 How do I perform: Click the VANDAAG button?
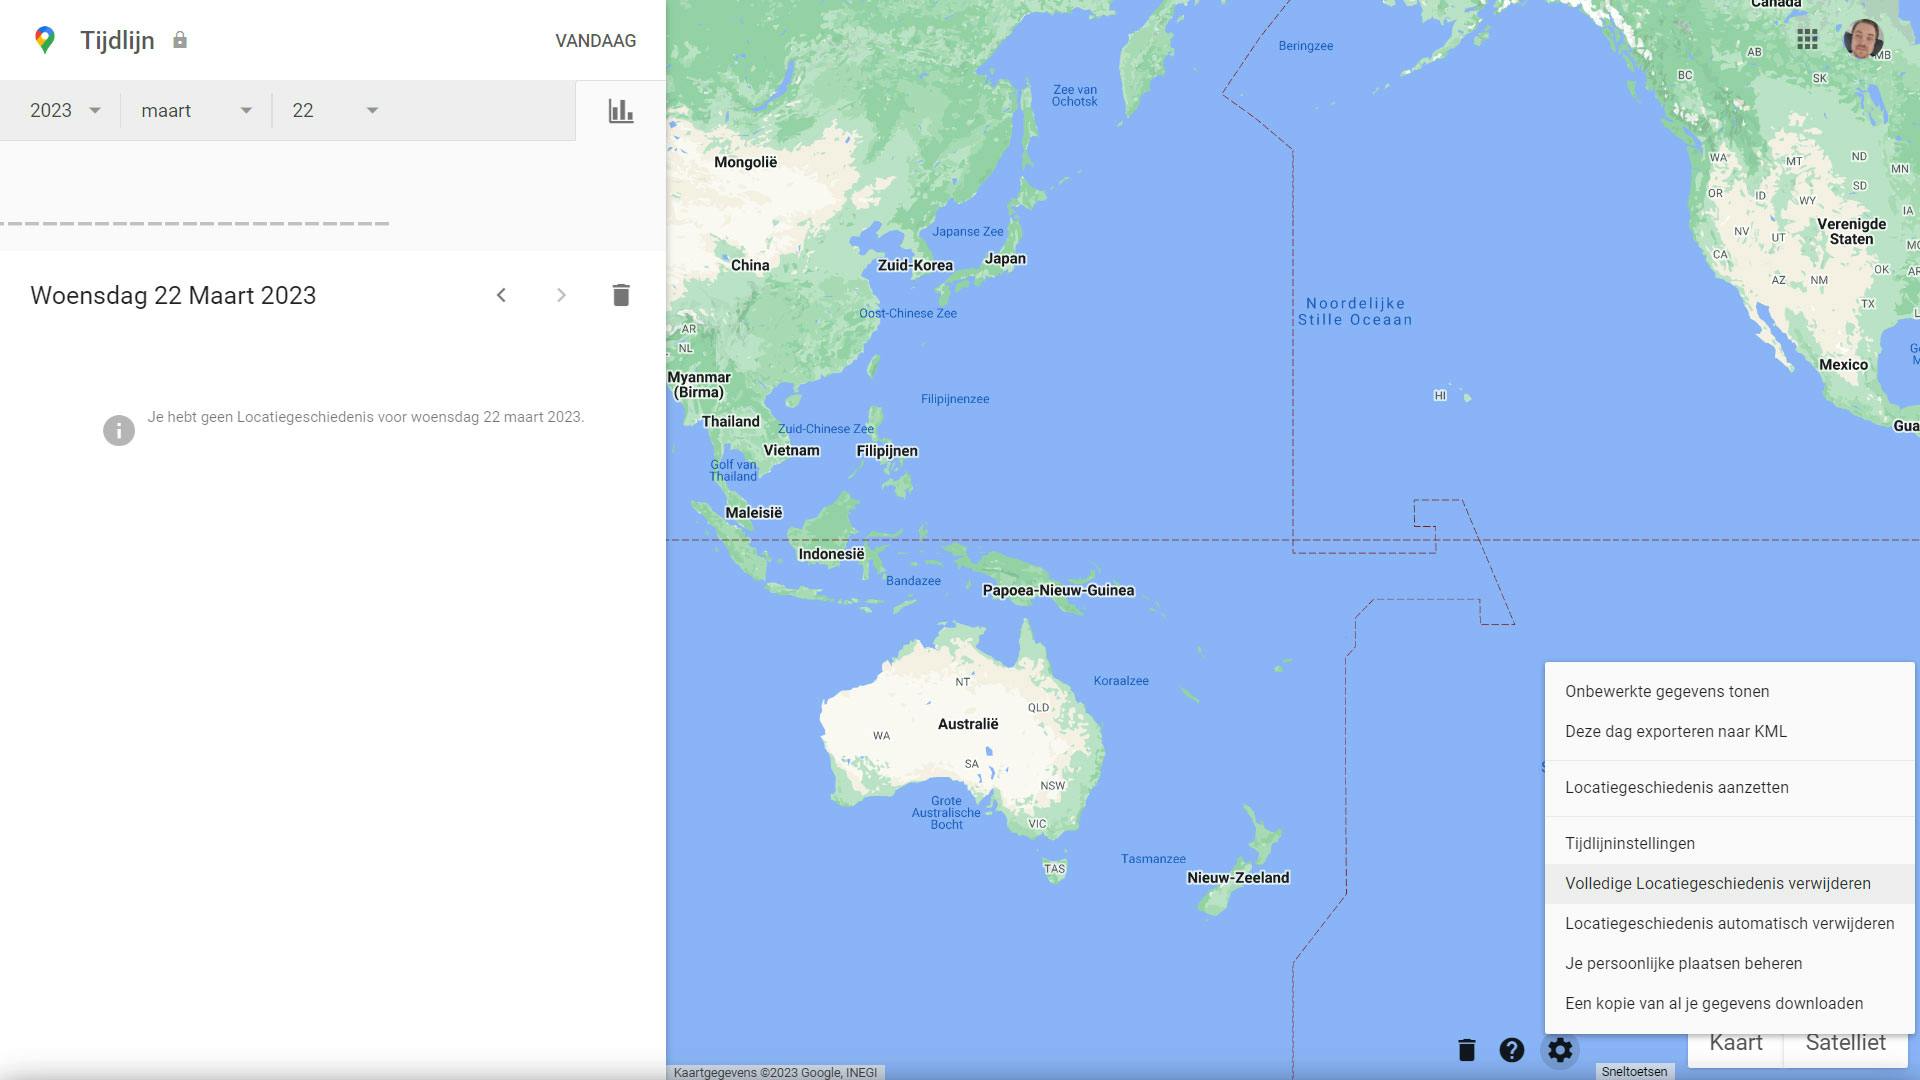[596, 41]
